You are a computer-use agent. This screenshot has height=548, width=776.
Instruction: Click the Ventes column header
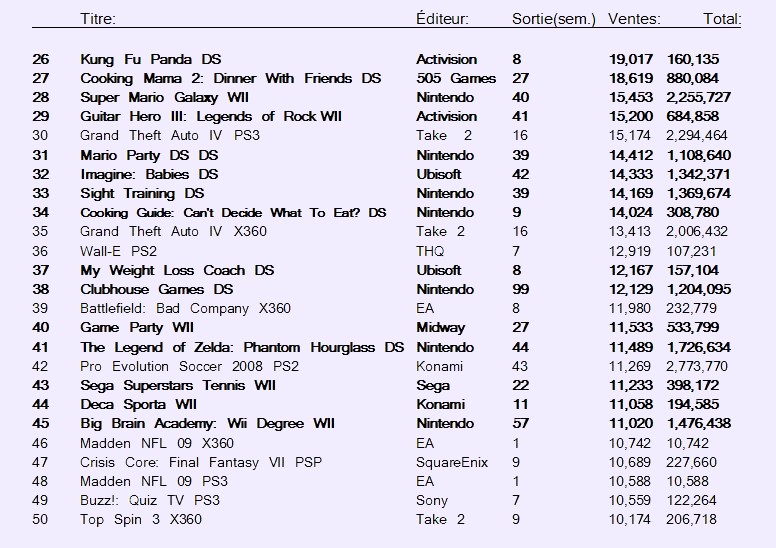(634, 19)
